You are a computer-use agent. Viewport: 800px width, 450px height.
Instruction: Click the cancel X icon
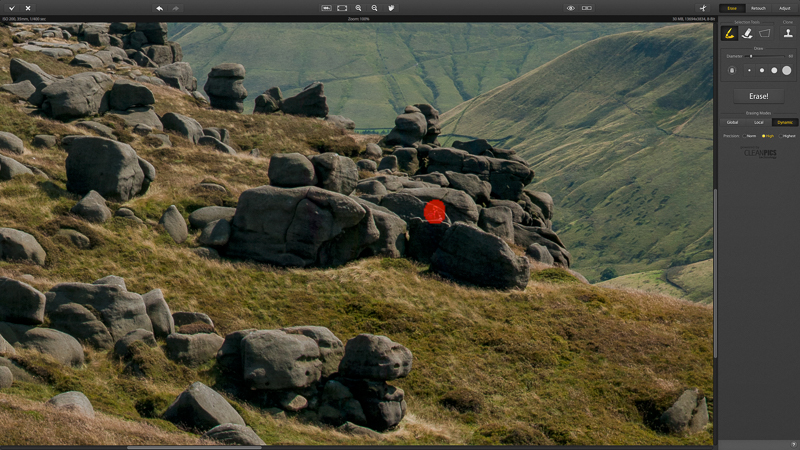[27, 8]
